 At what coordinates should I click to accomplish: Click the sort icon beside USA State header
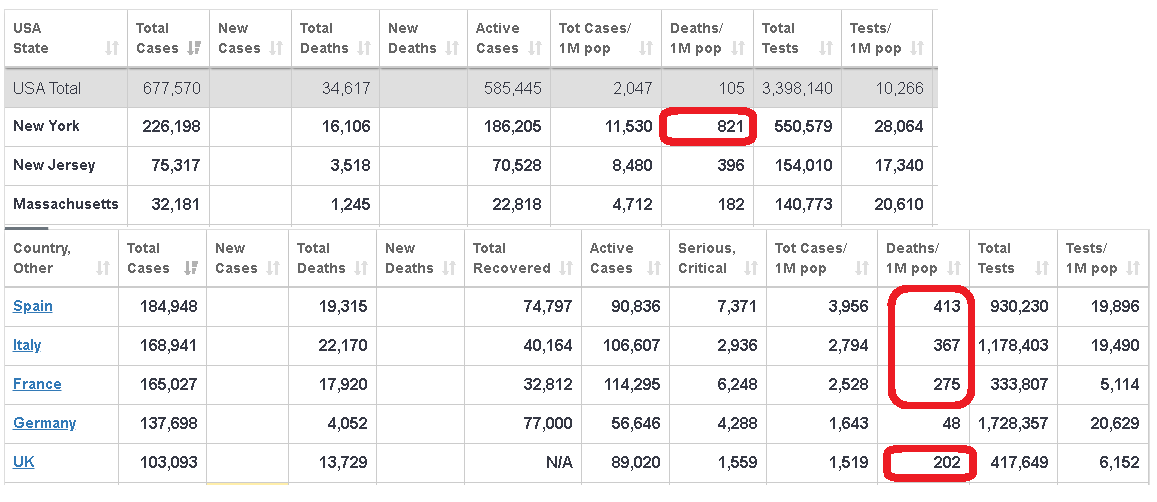coord(111,48)
